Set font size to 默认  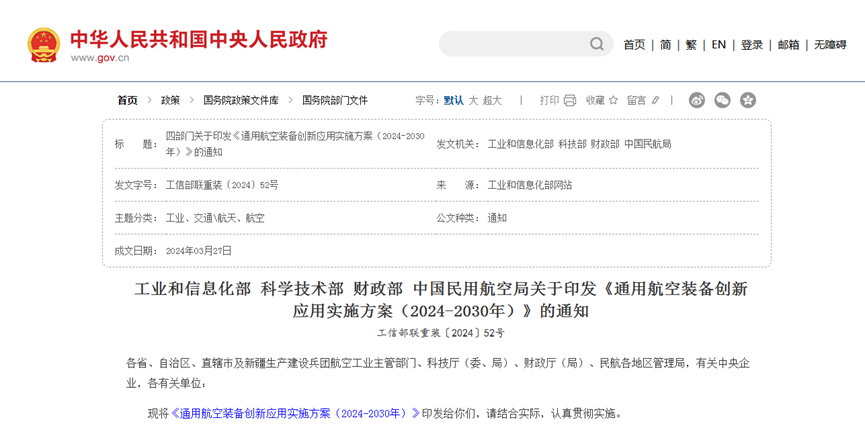coord(453,100)
